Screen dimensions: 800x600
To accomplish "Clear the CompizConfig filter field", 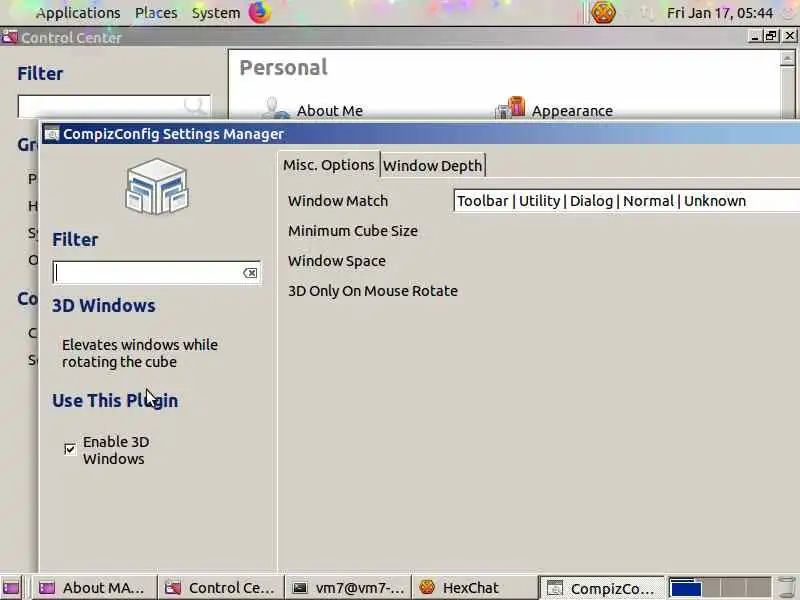I will point(250,273).
